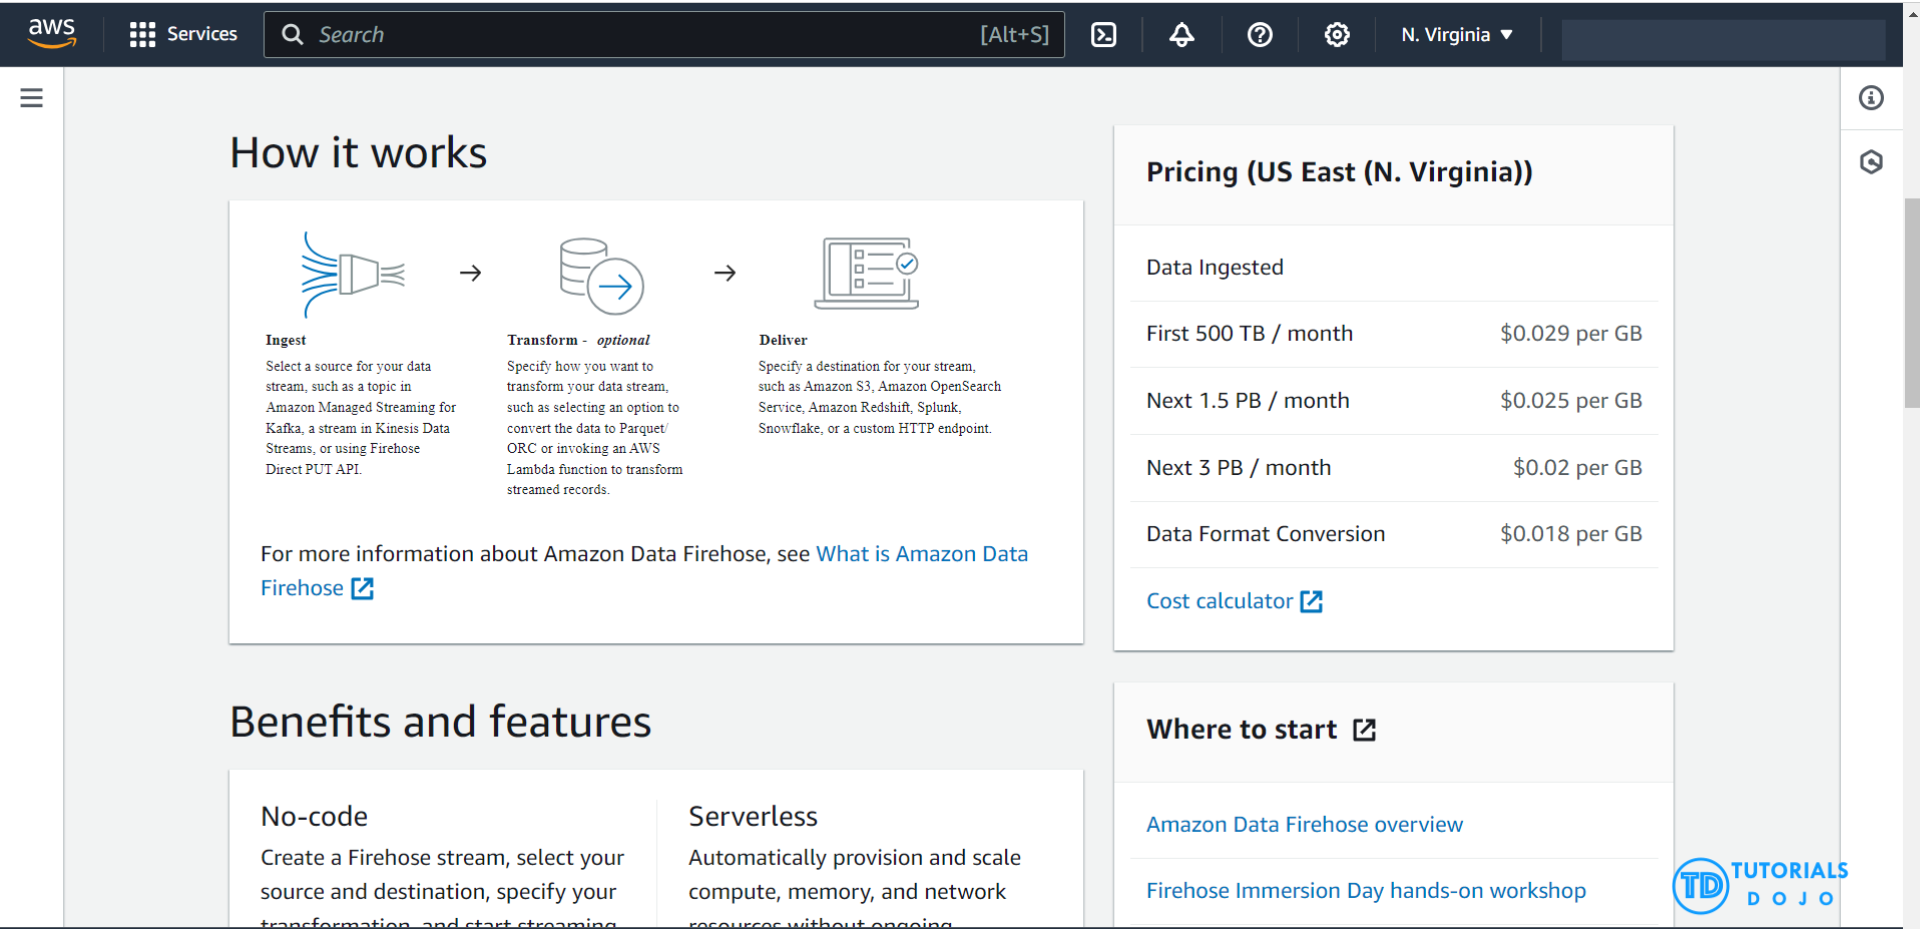Screen dimensions: 1920x929
Task: Select the $0.018 per GB price
Action: point(1571,534)
